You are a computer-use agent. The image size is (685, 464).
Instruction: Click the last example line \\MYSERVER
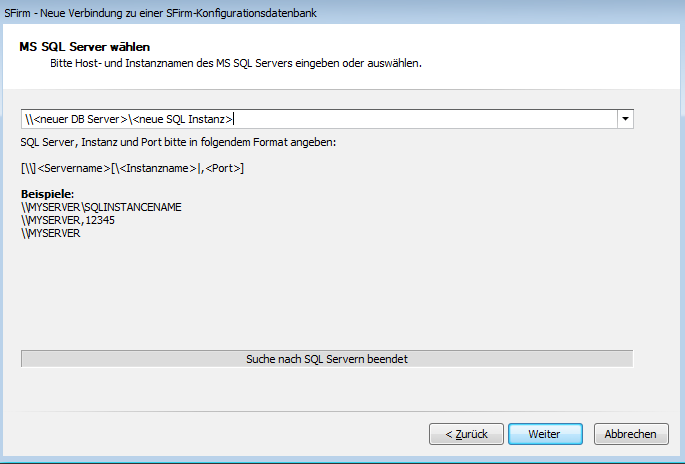tap(50, 233)
